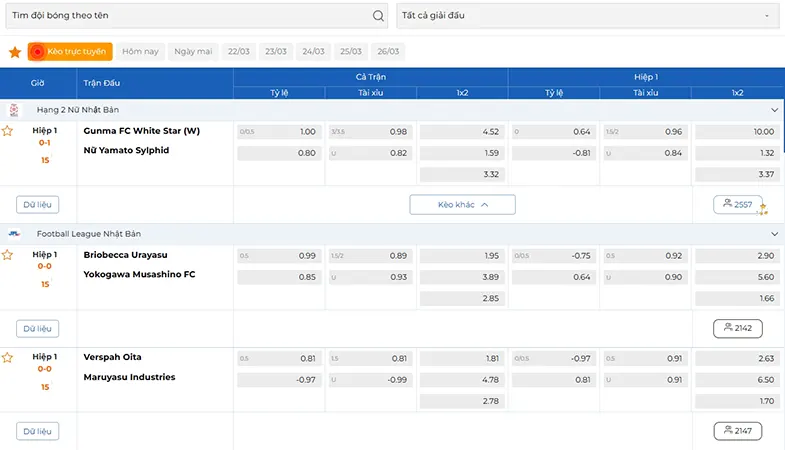Select first-half 1x2 odds 10.00
The image size is (785, 450).
(x=737, y=132)
